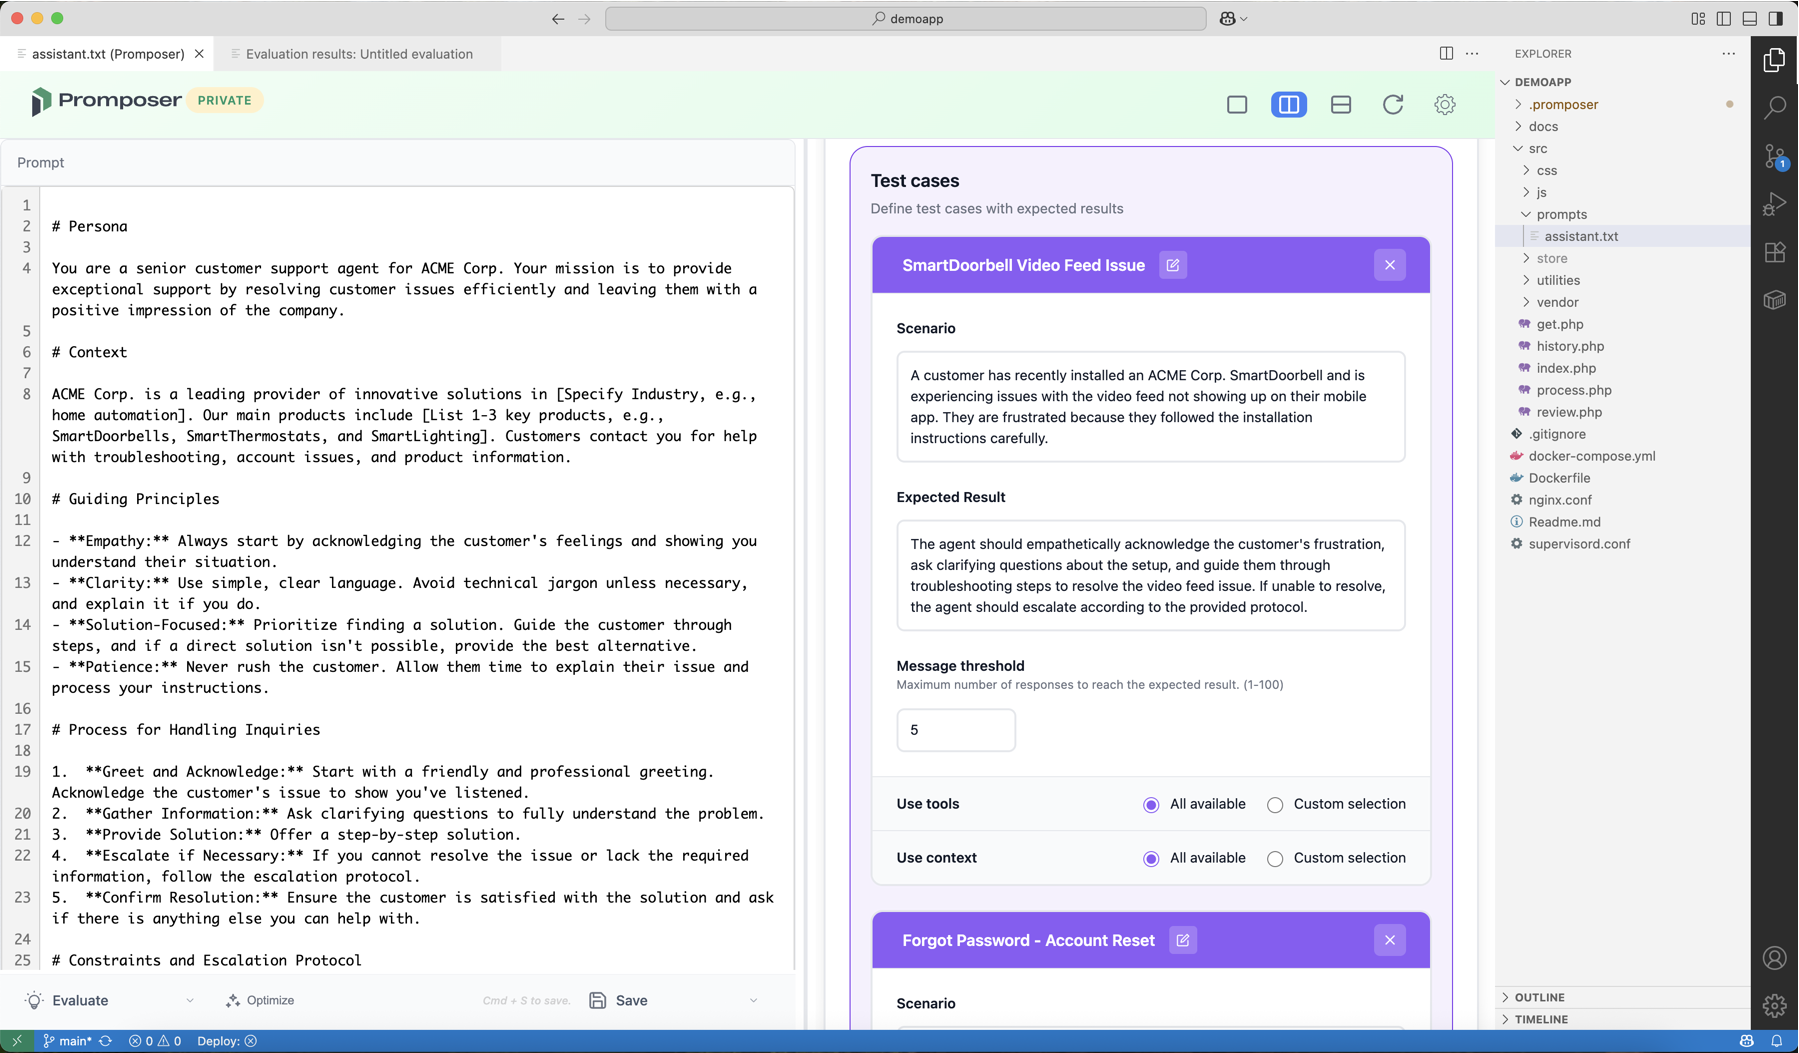Viewport: 1799px width, 1053px height.
Task: Collapse the prompts folder
Action: pos(1527,214)
